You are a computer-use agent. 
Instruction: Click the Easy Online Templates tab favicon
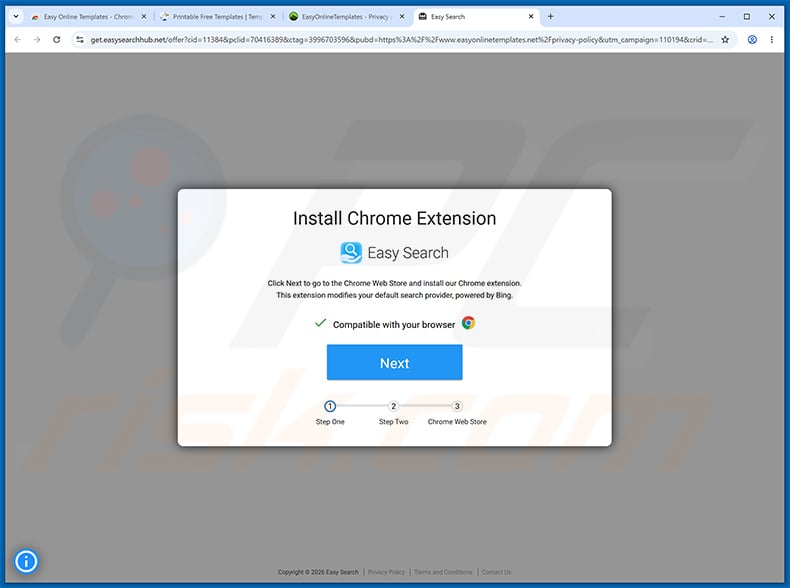35,17
